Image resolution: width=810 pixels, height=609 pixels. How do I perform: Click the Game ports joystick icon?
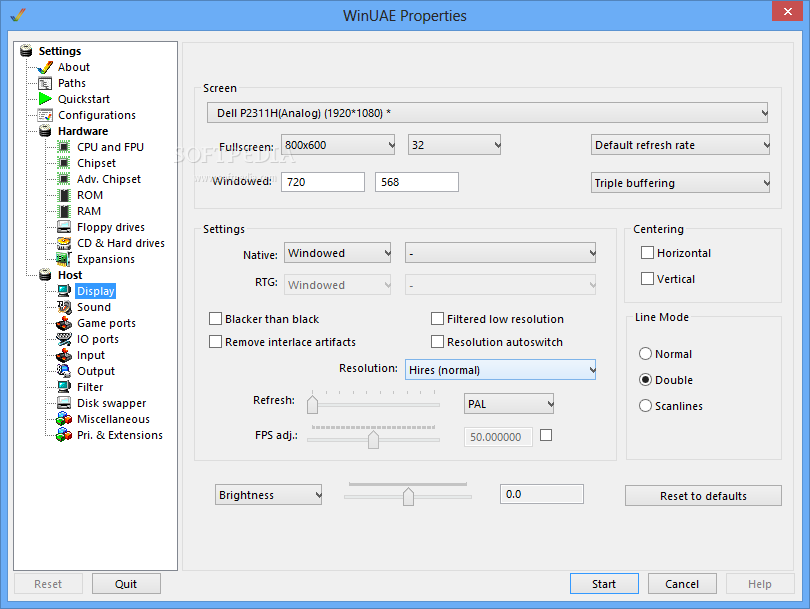(x=64, y=323)
